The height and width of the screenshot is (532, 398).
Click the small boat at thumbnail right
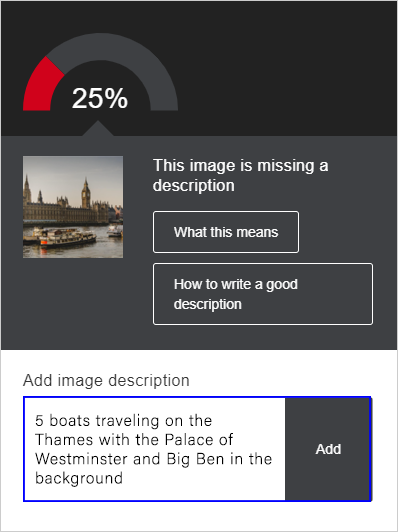[x=115, y=231]
